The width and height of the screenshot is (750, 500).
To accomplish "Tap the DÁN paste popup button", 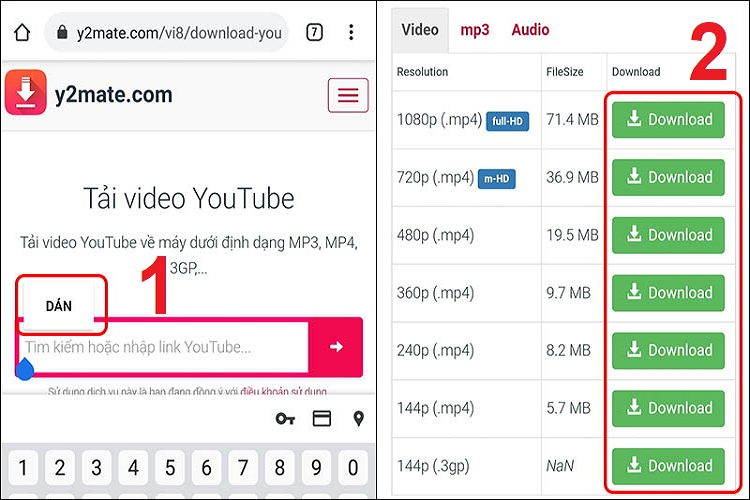I will (x=59, y=306).
